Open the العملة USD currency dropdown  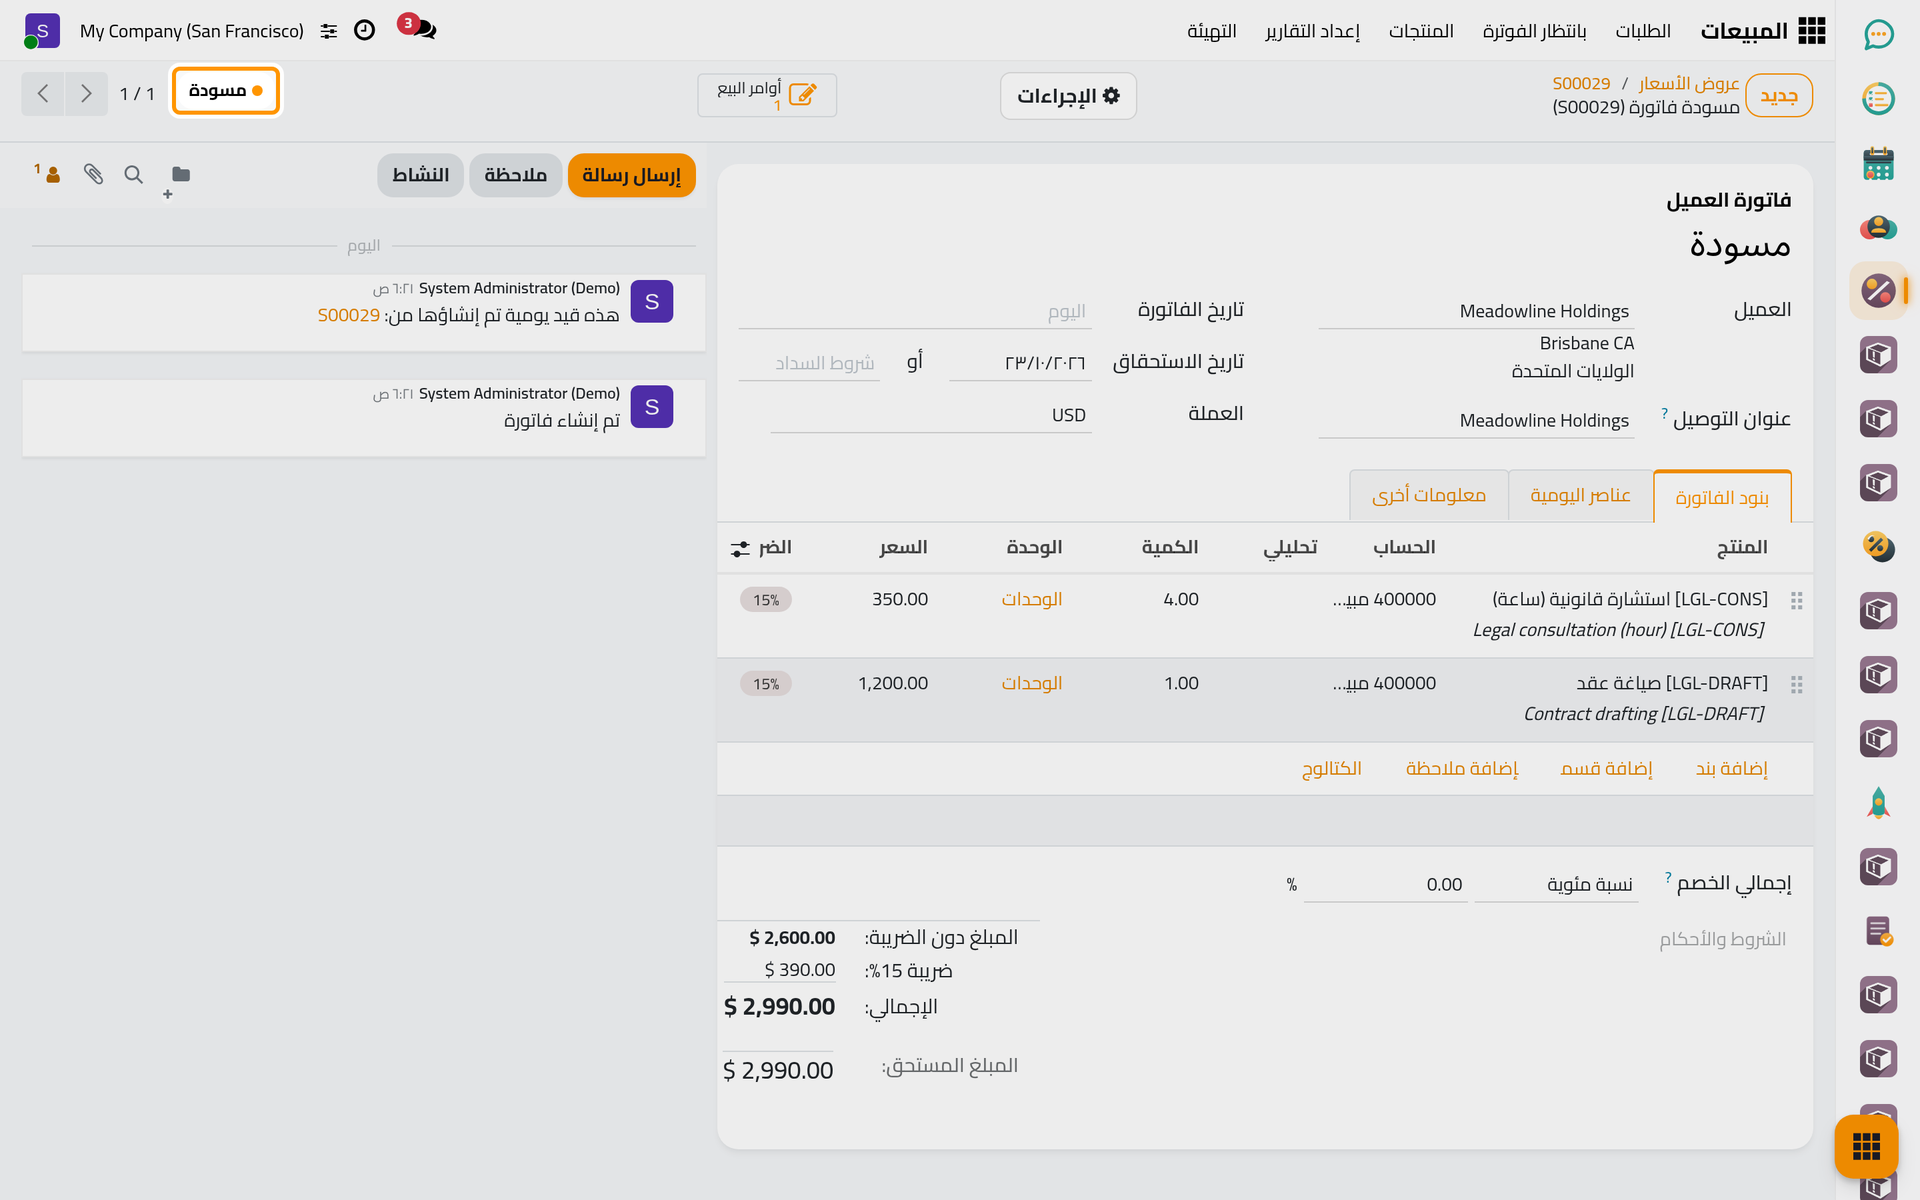pos(931,415)
